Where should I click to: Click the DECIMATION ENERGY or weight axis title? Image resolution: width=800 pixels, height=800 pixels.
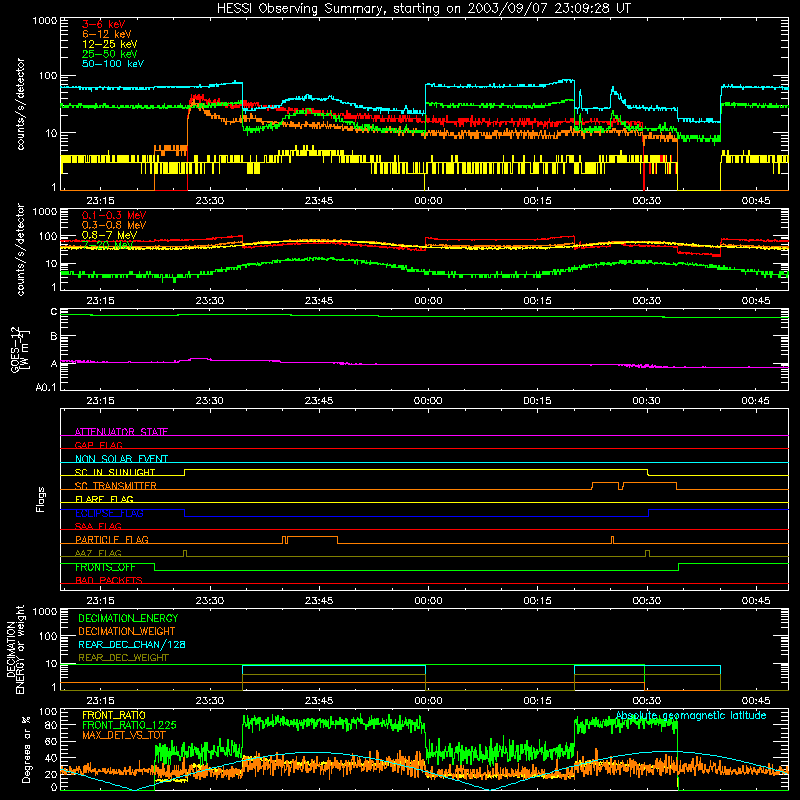coord(15,649)
